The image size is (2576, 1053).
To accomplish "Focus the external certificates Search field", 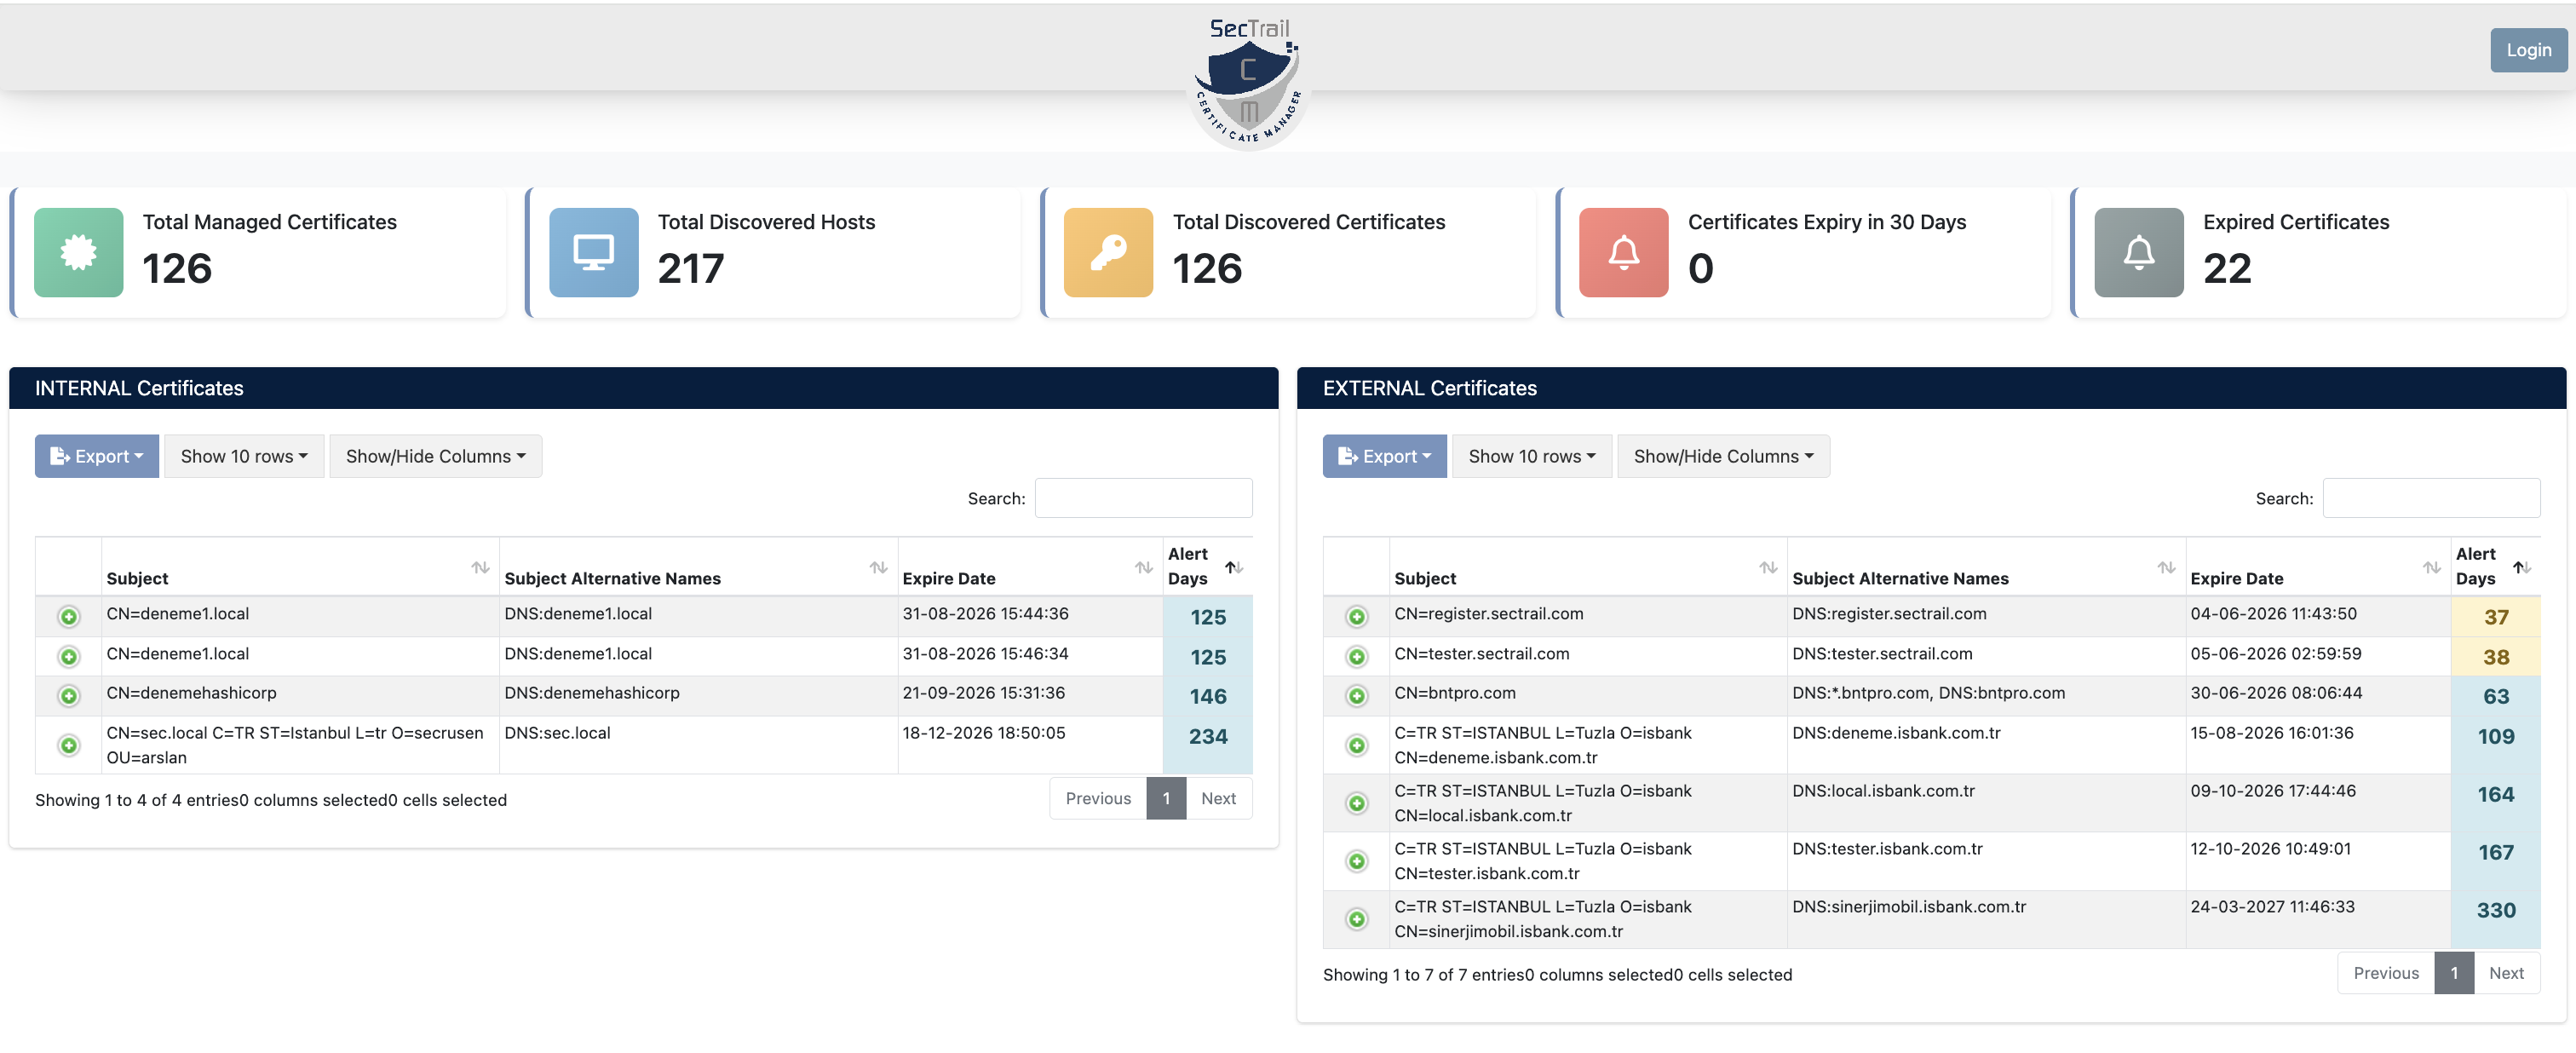I will 2431,498.
